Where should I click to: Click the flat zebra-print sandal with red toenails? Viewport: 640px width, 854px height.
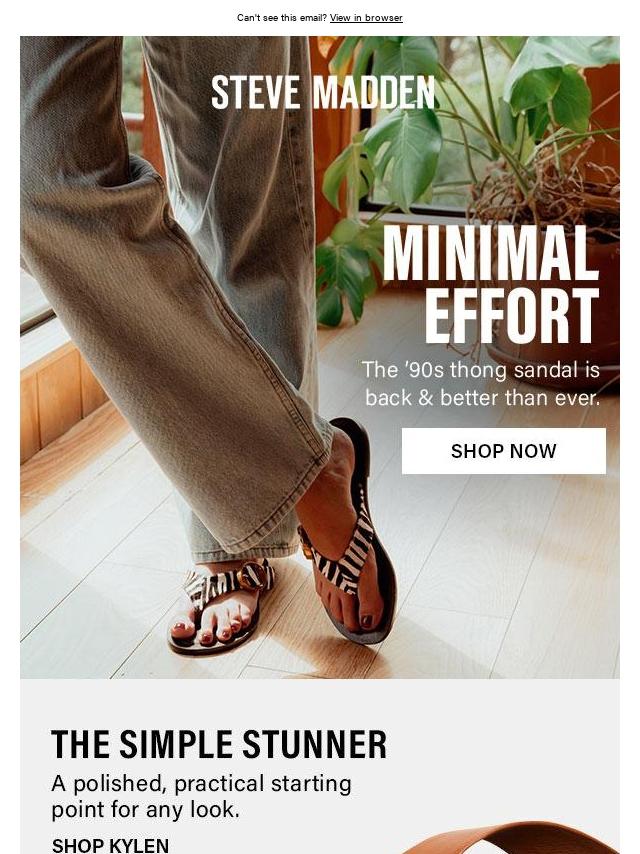221,607
